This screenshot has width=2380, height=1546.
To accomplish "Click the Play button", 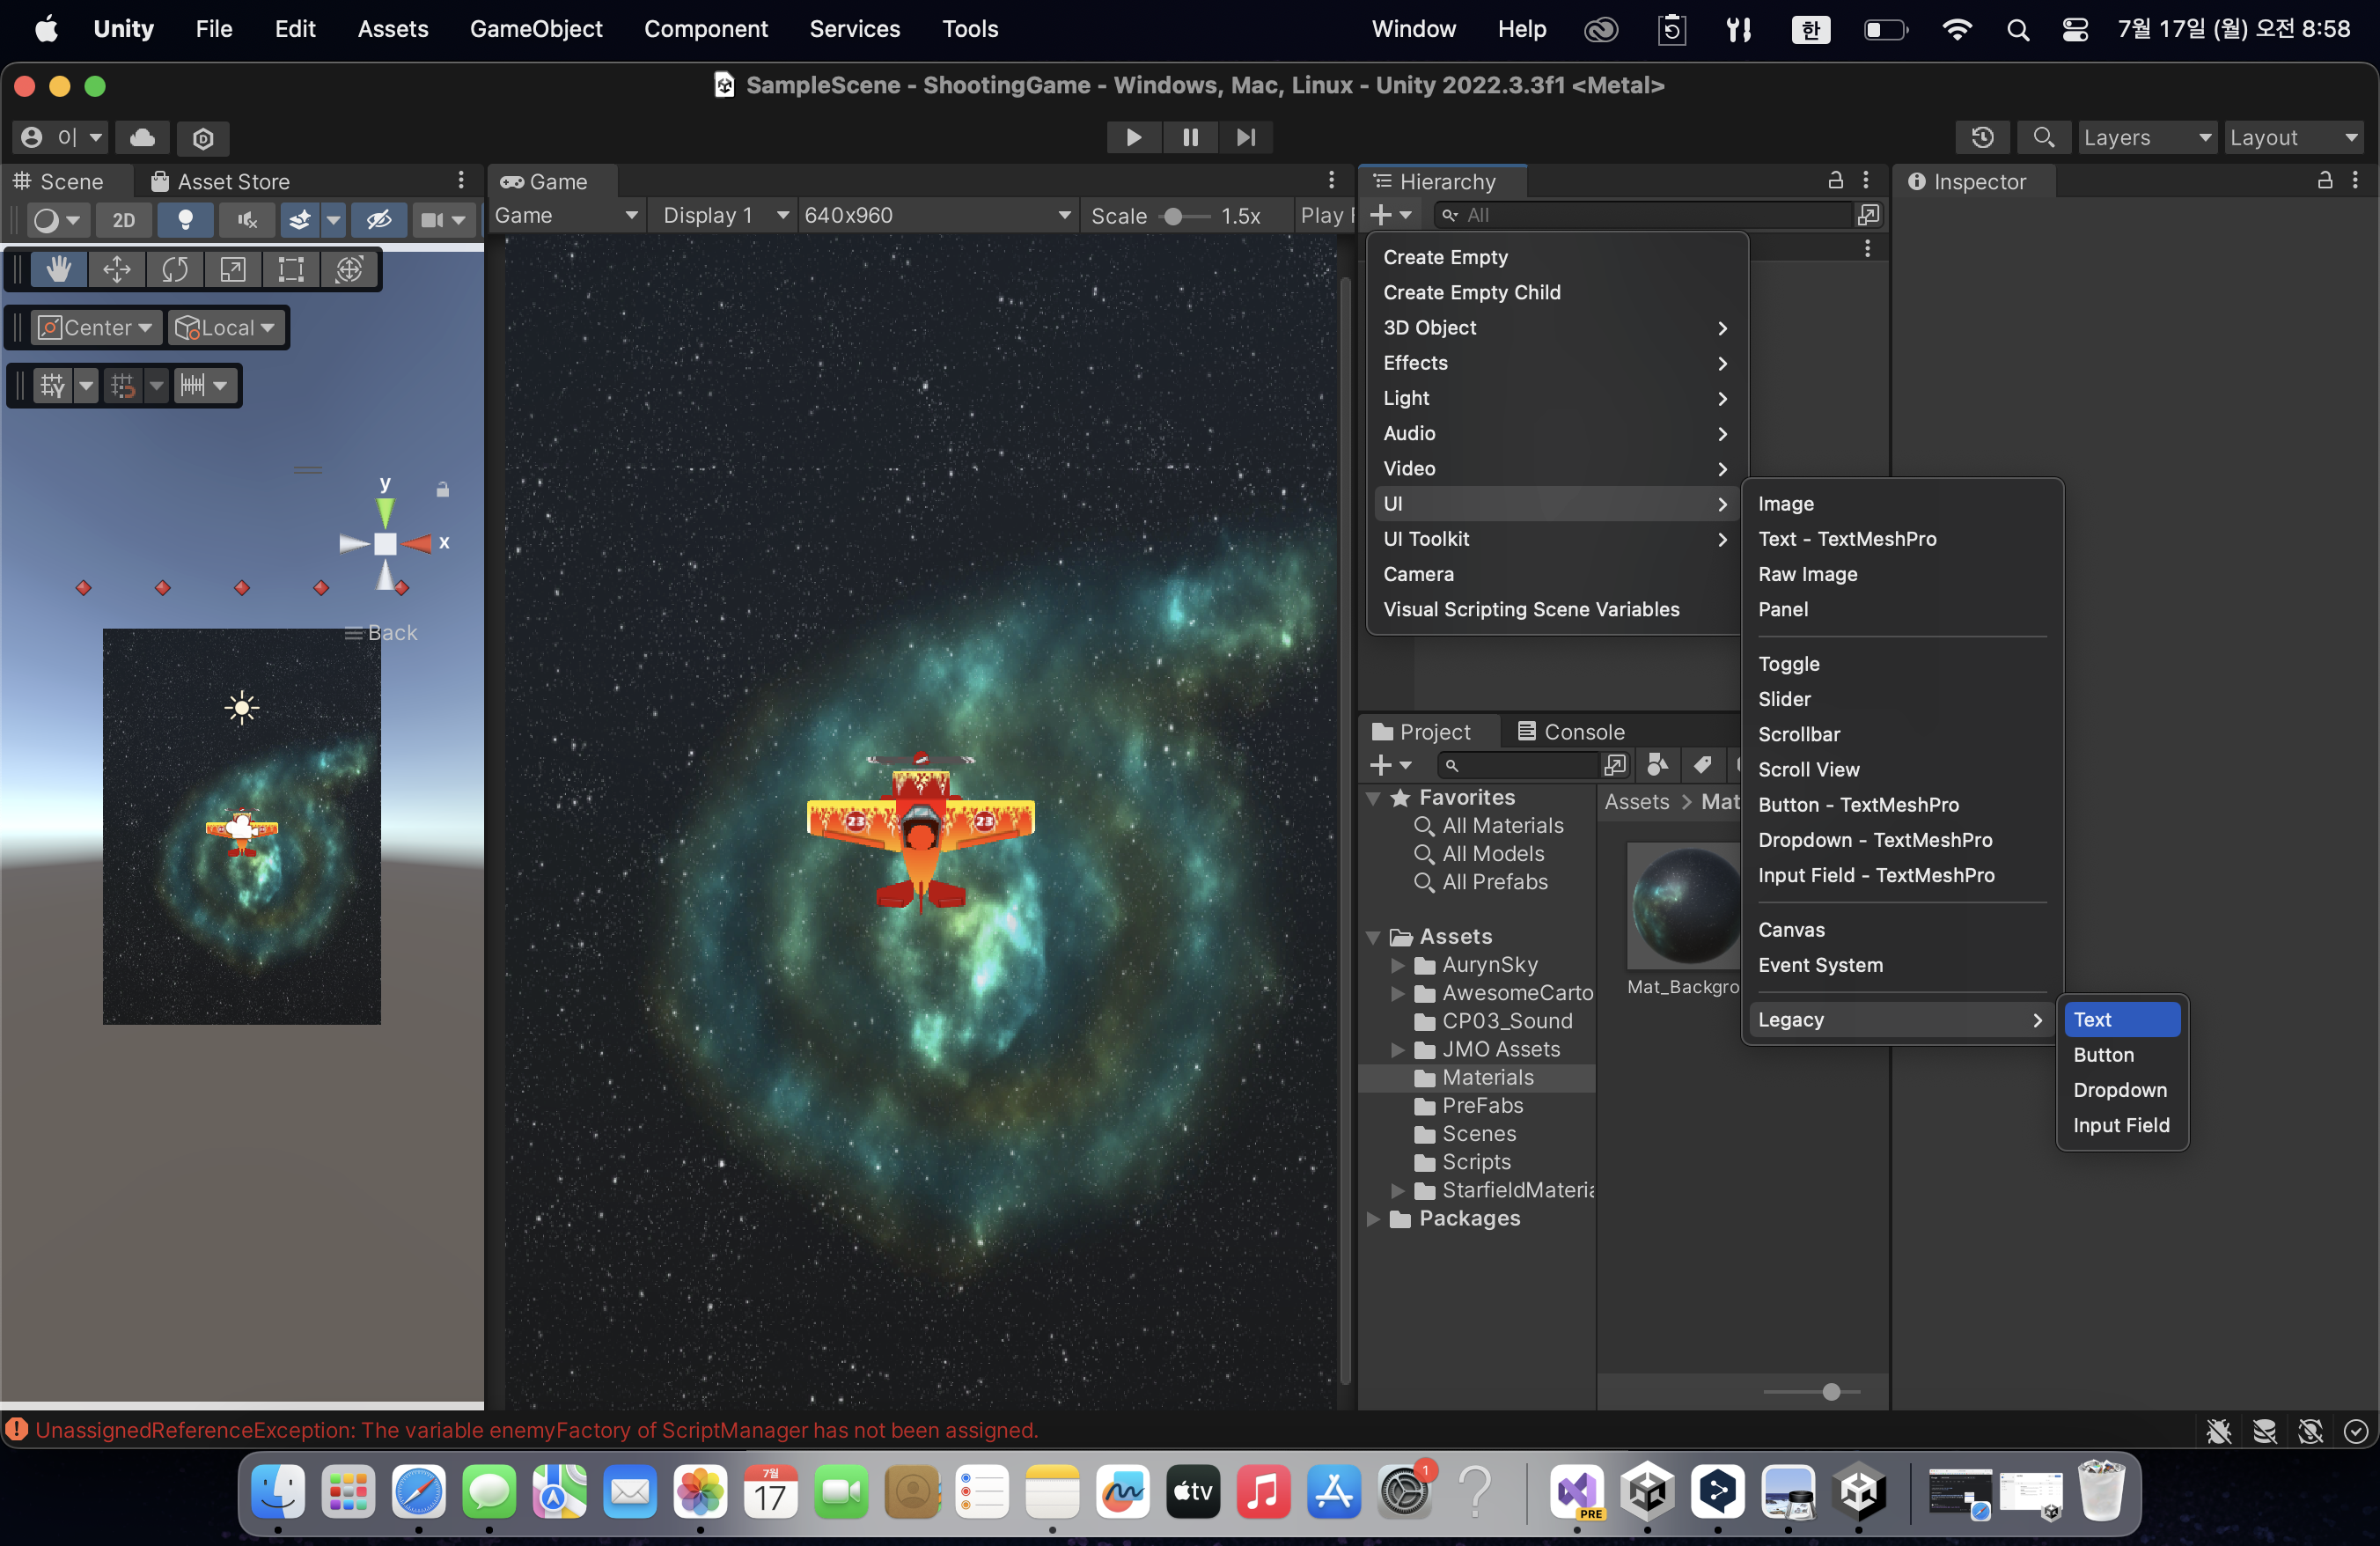I will pos(1133,138).
